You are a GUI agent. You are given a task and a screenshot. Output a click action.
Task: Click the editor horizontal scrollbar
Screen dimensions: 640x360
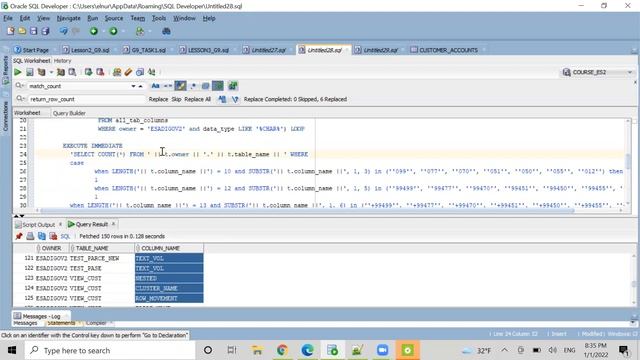click(x=307, y=211)
